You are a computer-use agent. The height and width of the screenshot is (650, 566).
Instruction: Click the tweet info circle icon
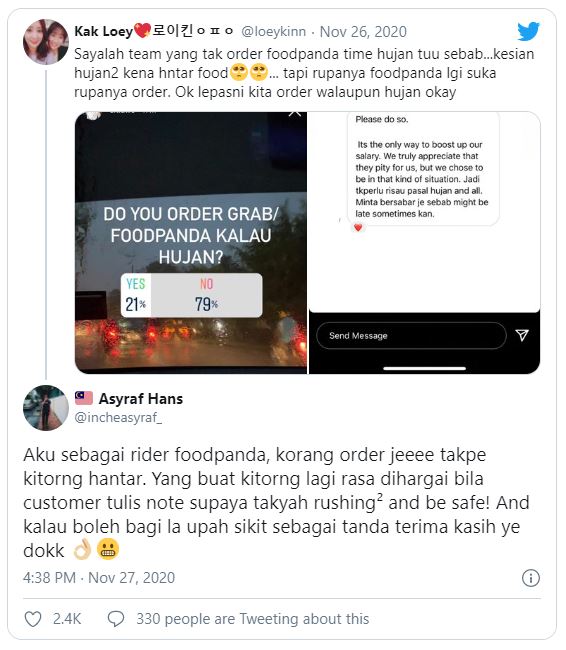[531, 578]
